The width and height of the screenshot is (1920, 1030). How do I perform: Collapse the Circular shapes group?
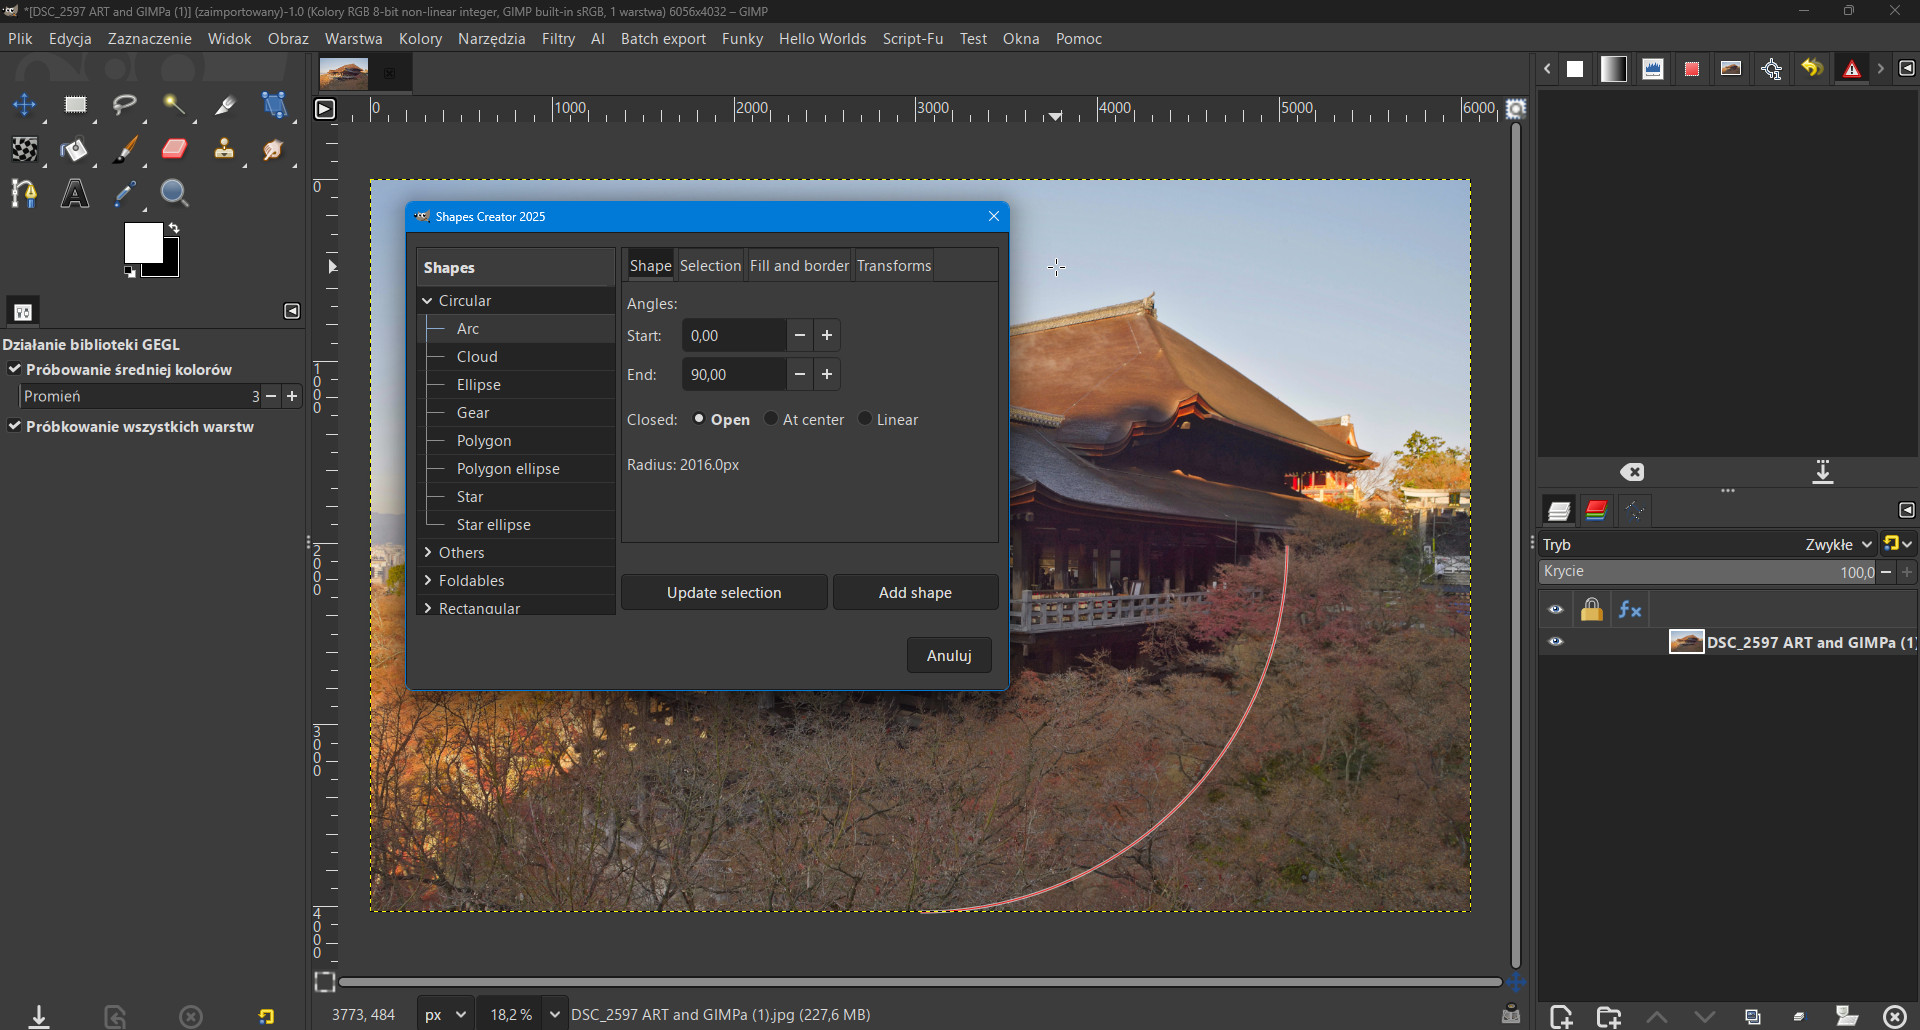(428, 301)
